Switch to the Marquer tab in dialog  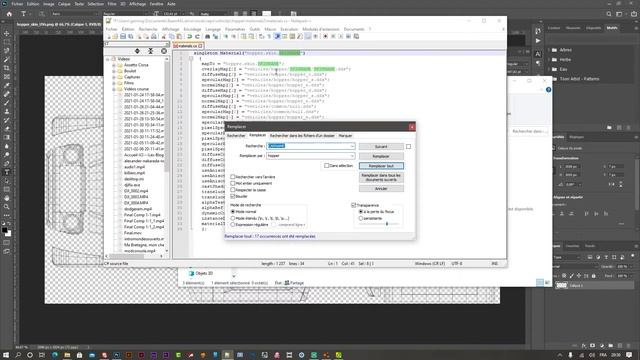[x=345, y=136]
